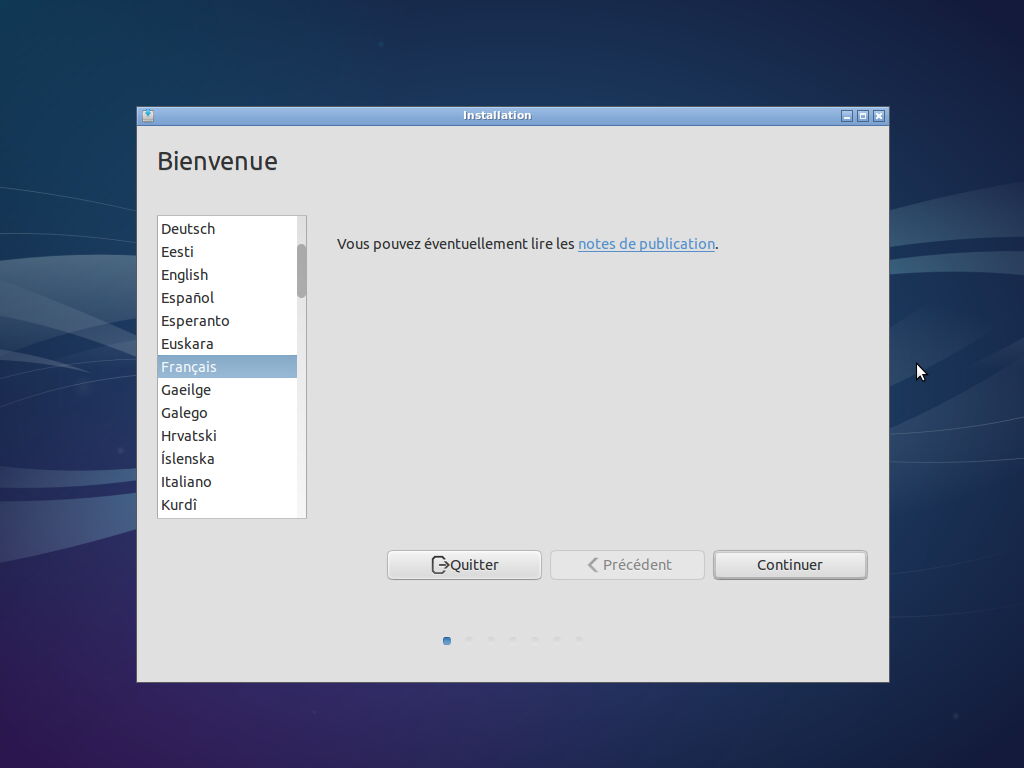Click the Continuer button
Viewport: 1024px width, 768px height.
click(790, 565)
